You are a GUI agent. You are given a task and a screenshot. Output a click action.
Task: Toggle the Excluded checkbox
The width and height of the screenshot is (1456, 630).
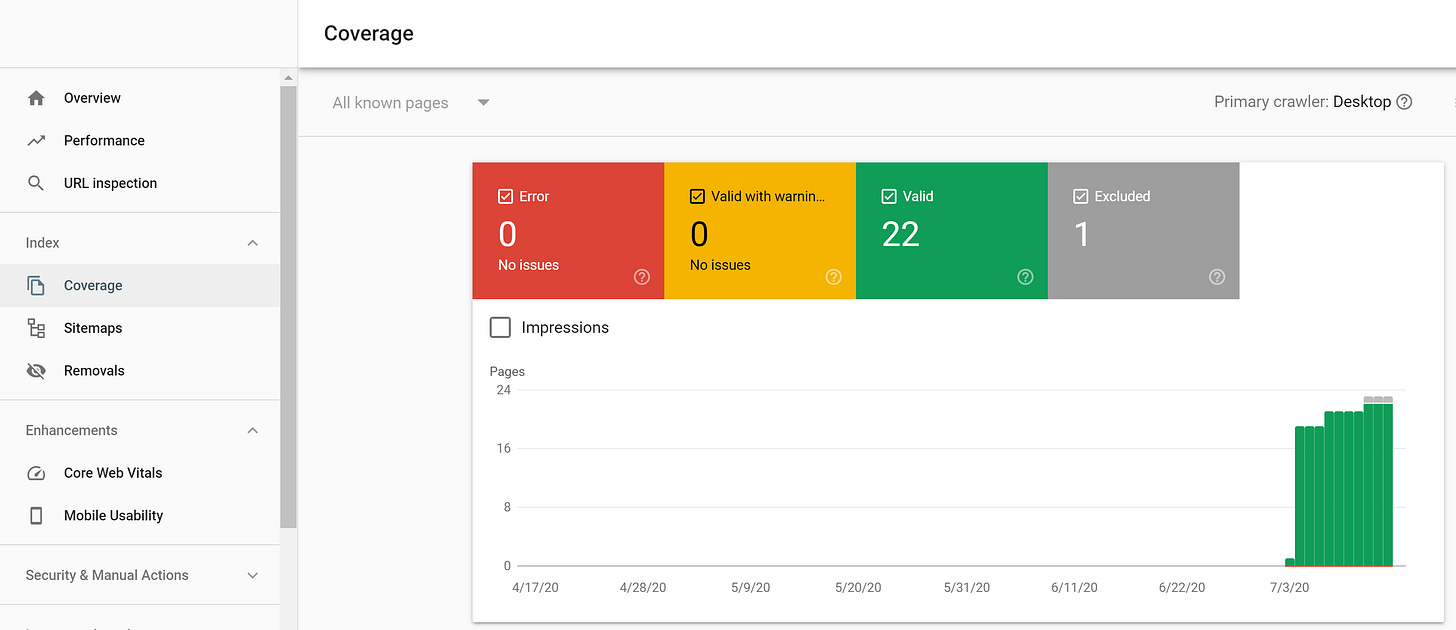[1081, 197]
